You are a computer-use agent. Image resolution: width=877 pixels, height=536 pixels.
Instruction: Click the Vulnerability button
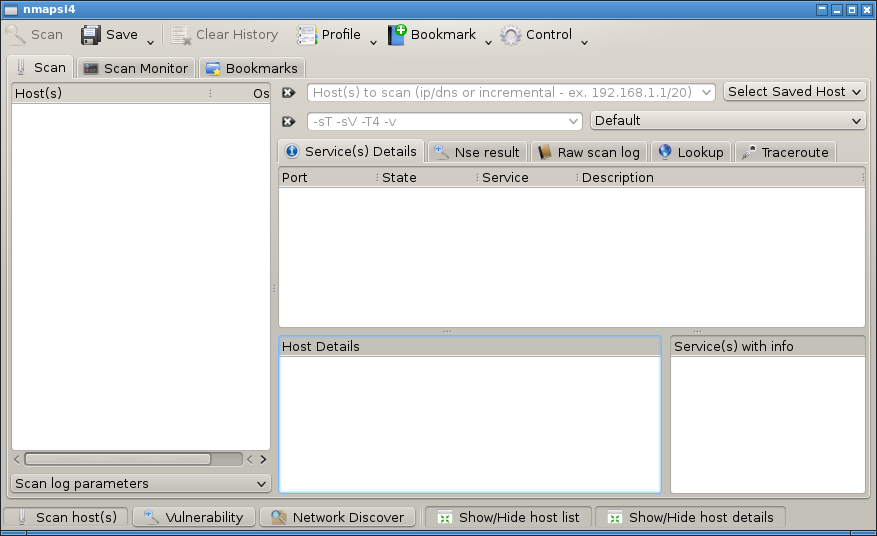click(194, 518)
